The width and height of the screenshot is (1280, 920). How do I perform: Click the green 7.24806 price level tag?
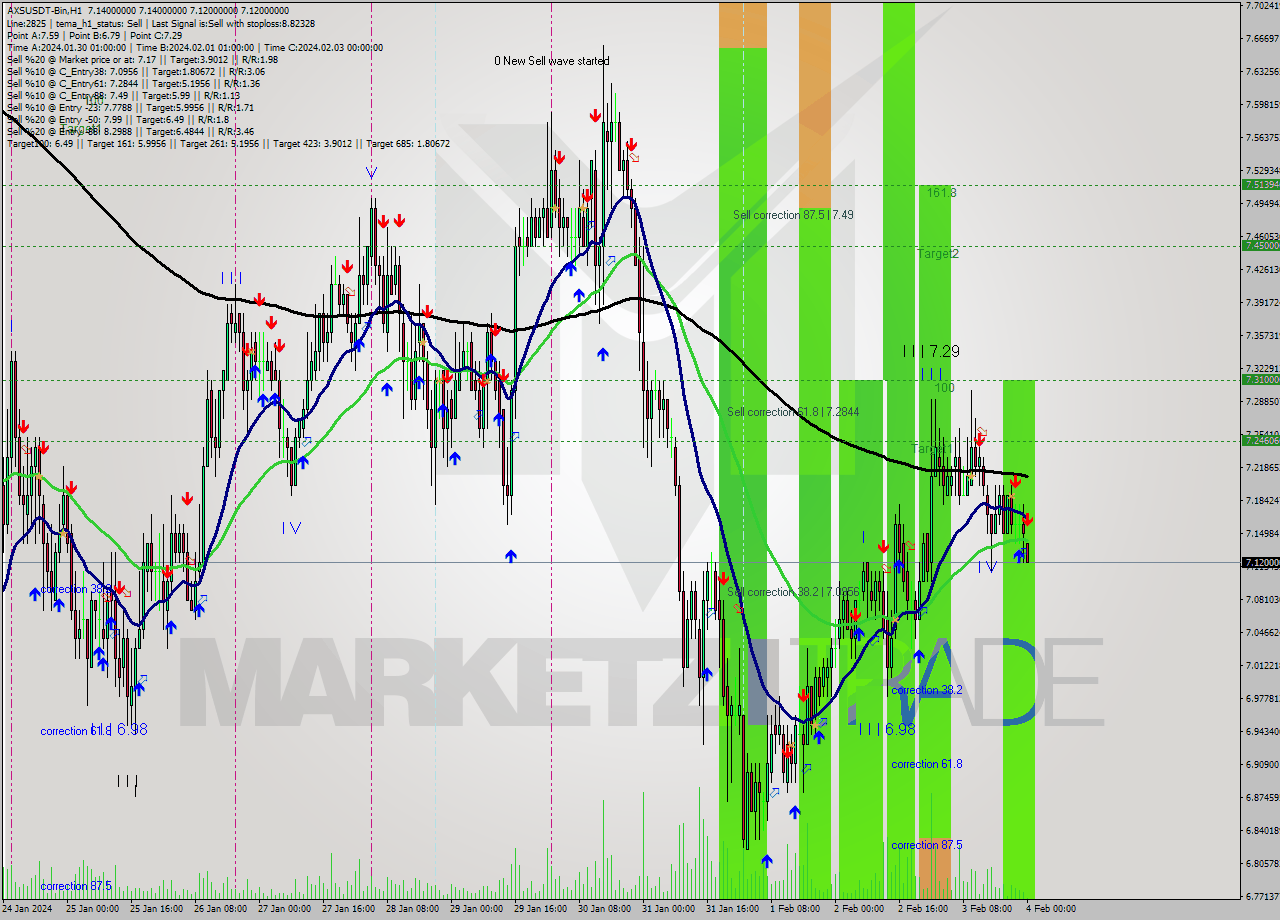pyautogui.click(x=1260, y=440)
